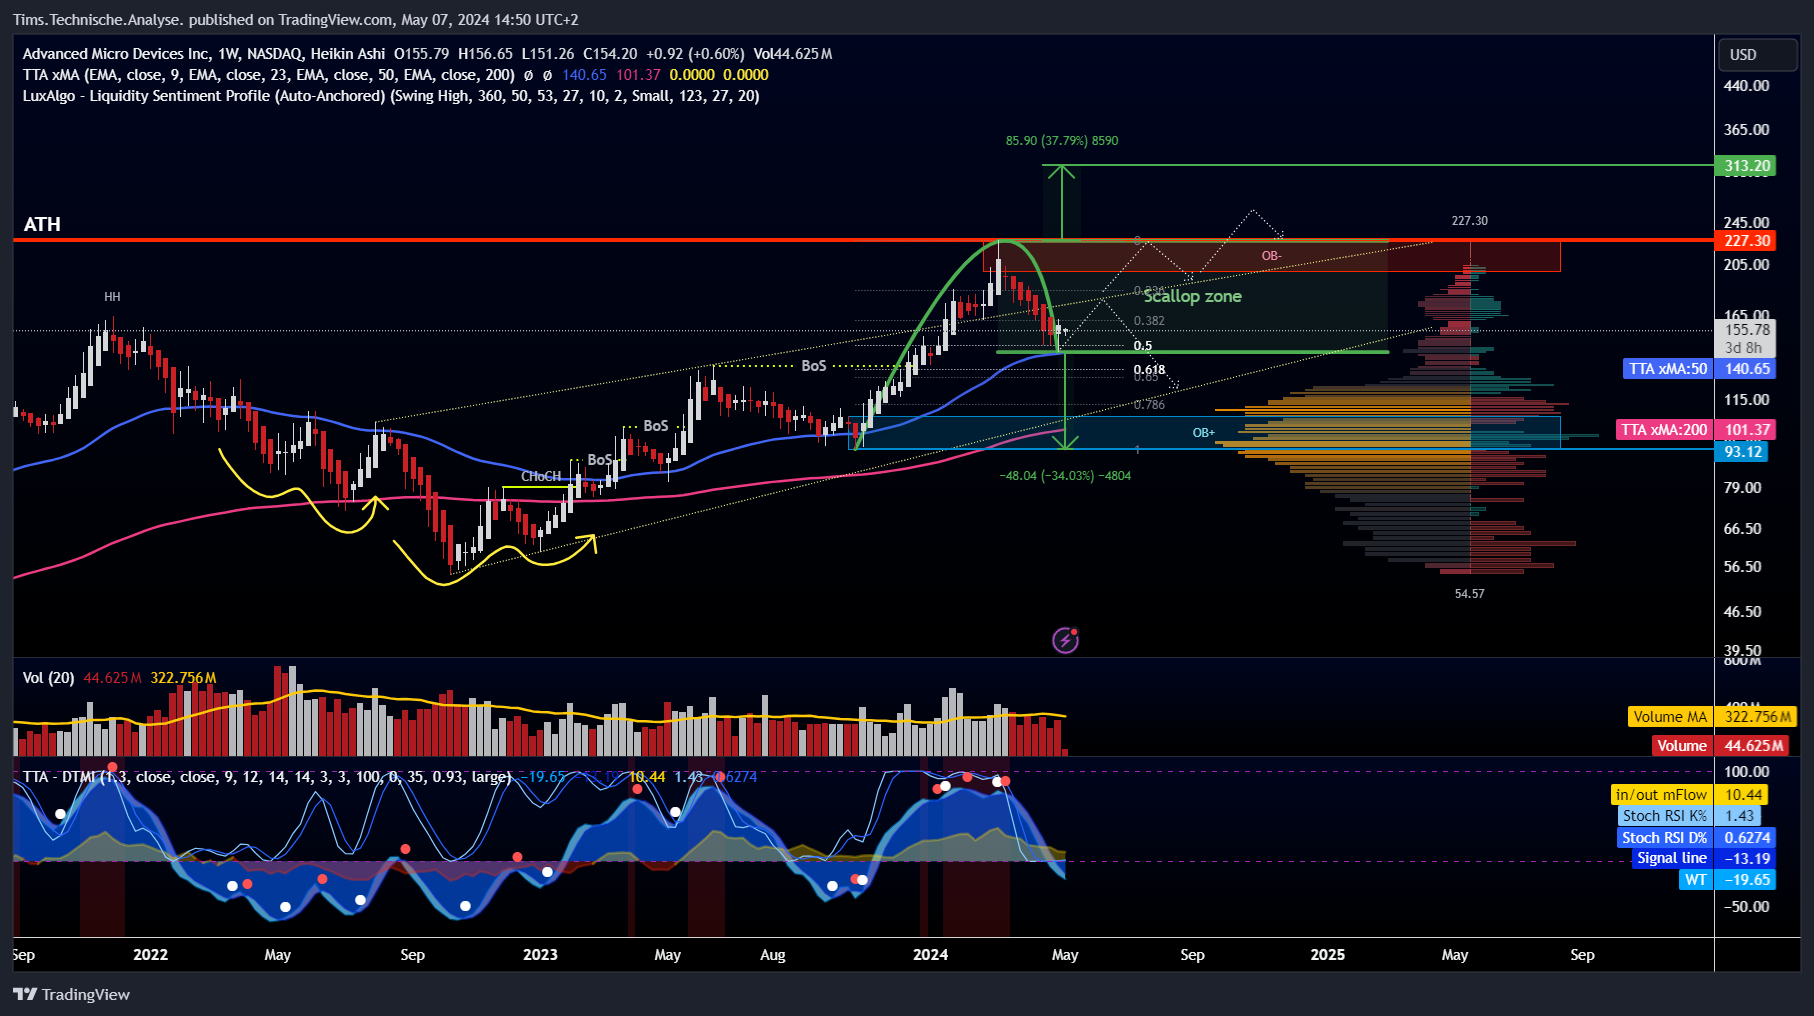The height and width of the screenshot is (1016, 1814).
Task: Select the green 313.20 price label
Action: pyautogui.click(x=1747, y=166)
